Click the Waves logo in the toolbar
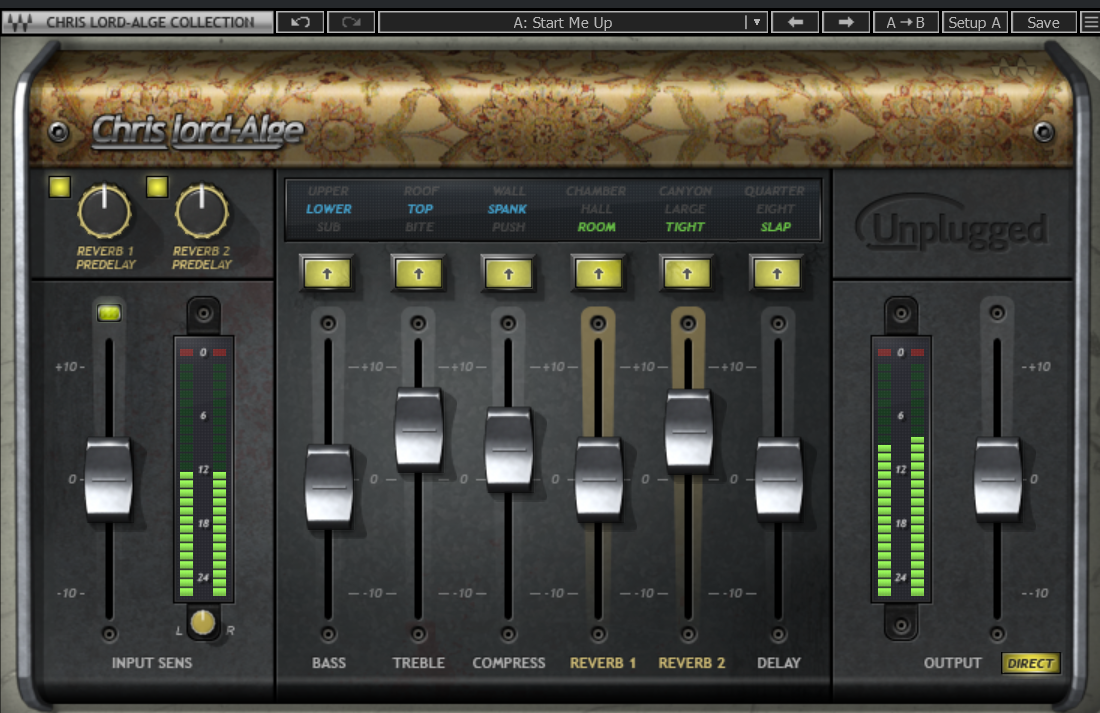Image resolution: width=1100 pixels, height=713 pixels. pyautogui.click(x=20, y=22)
